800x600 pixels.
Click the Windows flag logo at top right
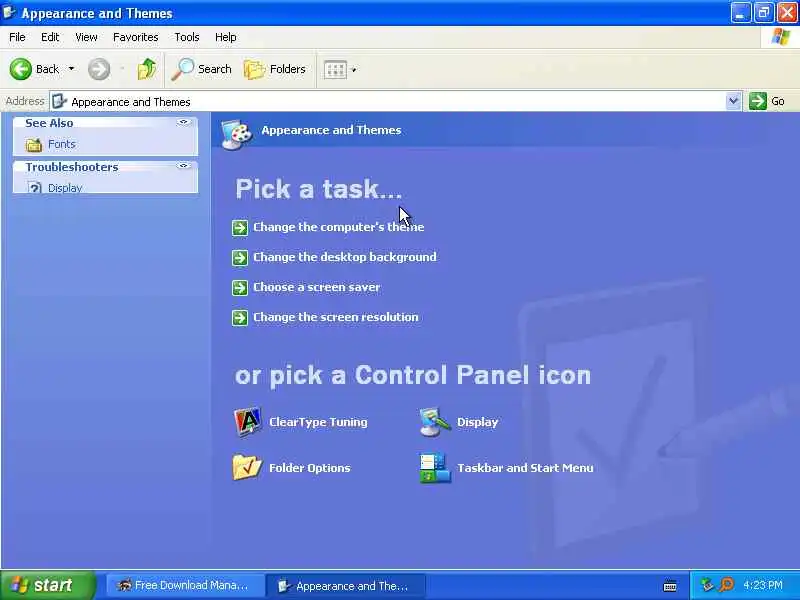[781, 37]
